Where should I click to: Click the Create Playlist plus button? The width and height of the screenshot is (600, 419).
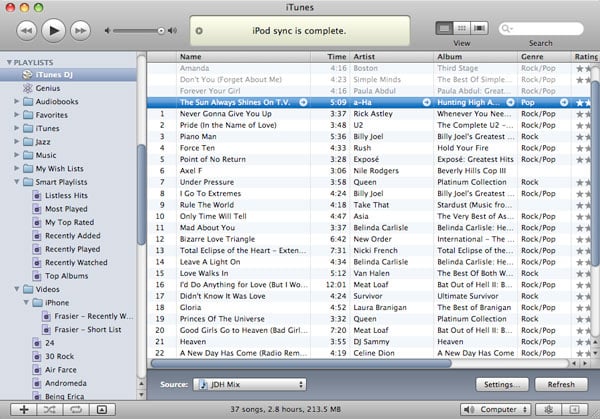(x=24, y=409)
